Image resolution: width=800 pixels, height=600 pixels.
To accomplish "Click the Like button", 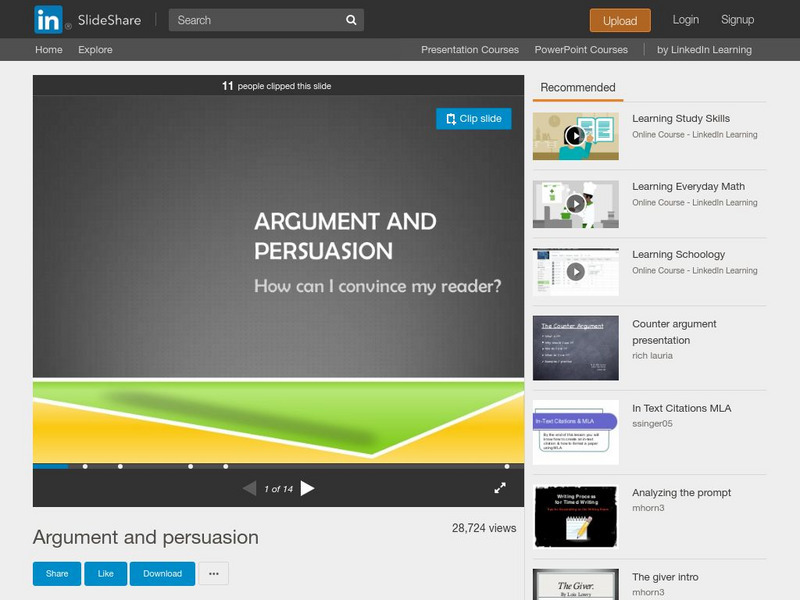I will click(x=106, y=573).
